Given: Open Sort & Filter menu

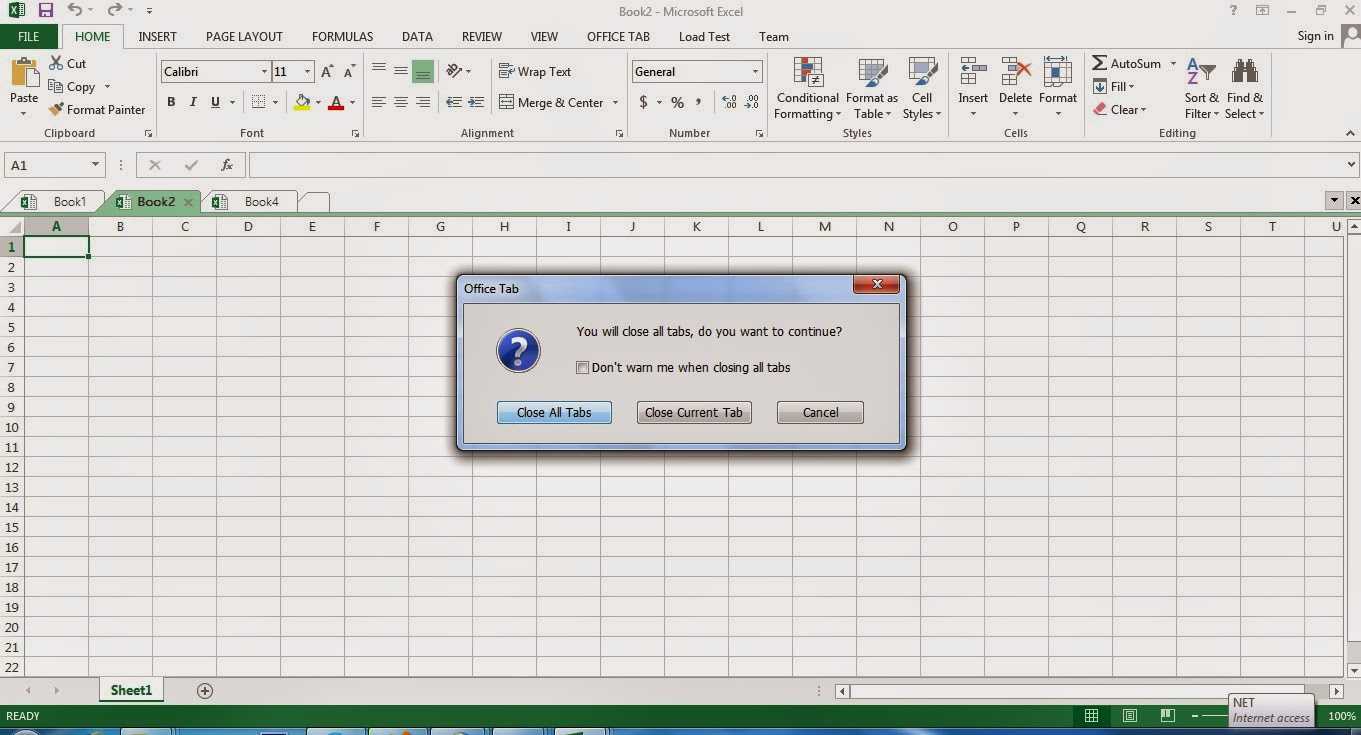Looking at the screenshot, I should (x=1201, y=88).
